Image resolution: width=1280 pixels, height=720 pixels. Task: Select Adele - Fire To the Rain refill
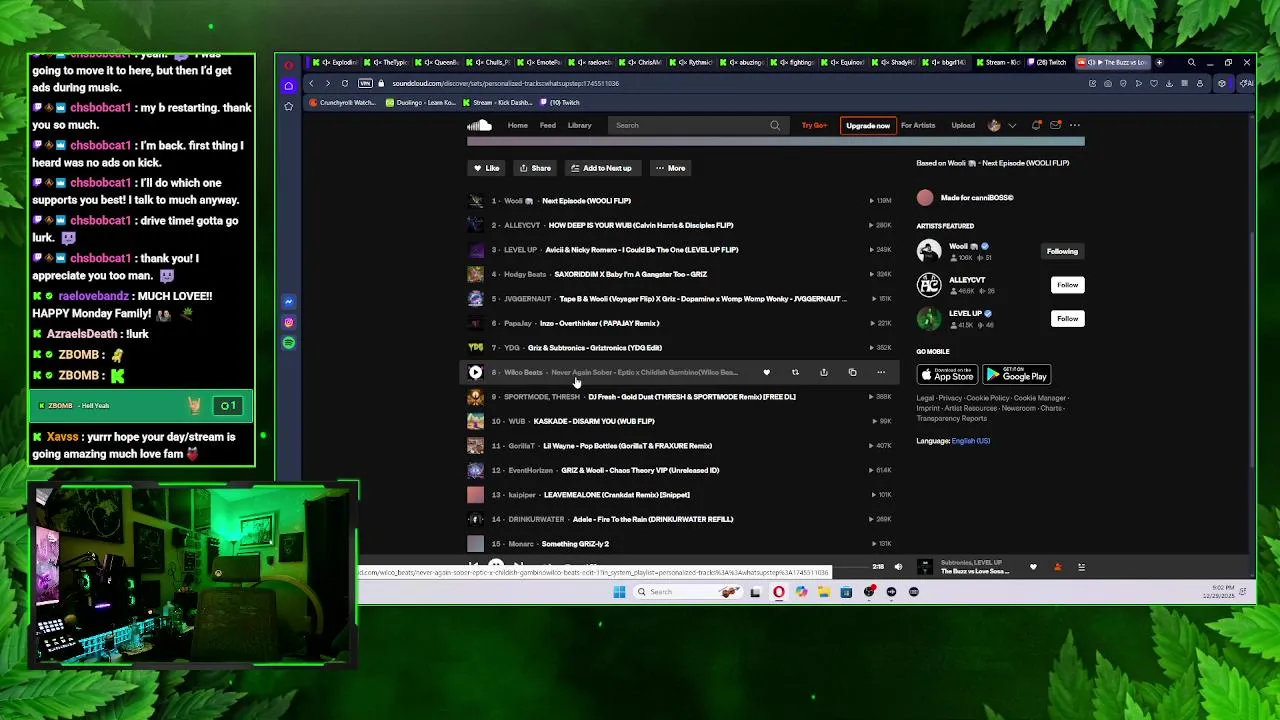click(653, 519)
